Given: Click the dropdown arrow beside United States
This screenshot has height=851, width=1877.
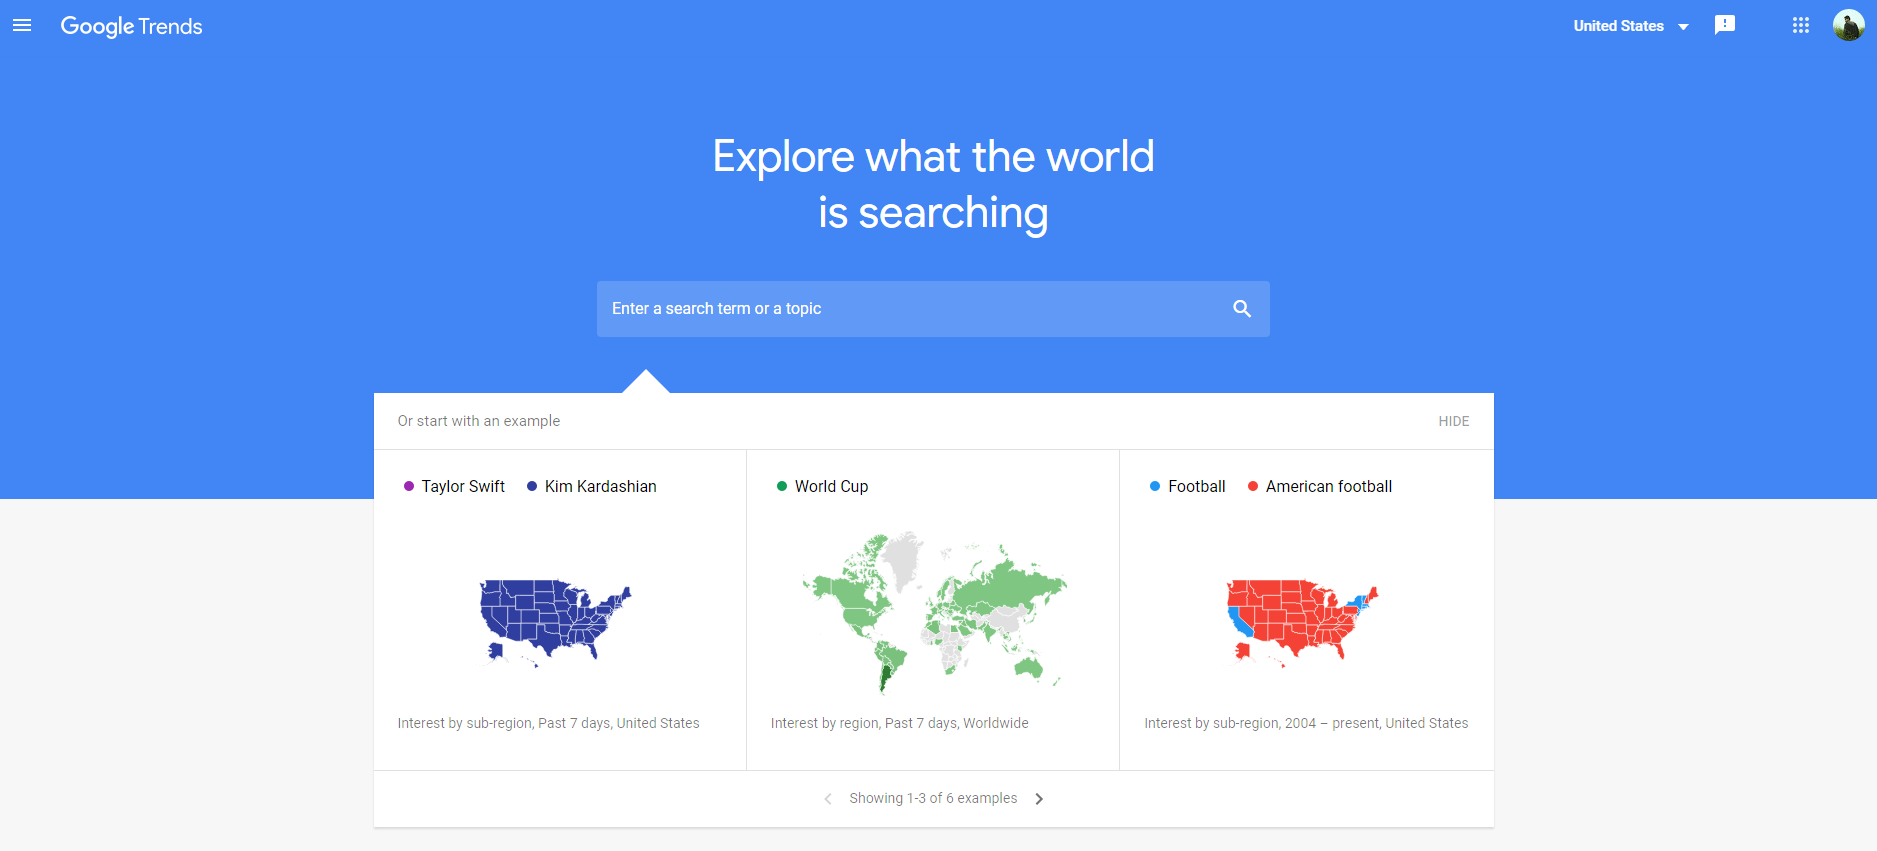Looking at the screenshot, I should (1683, 27).
